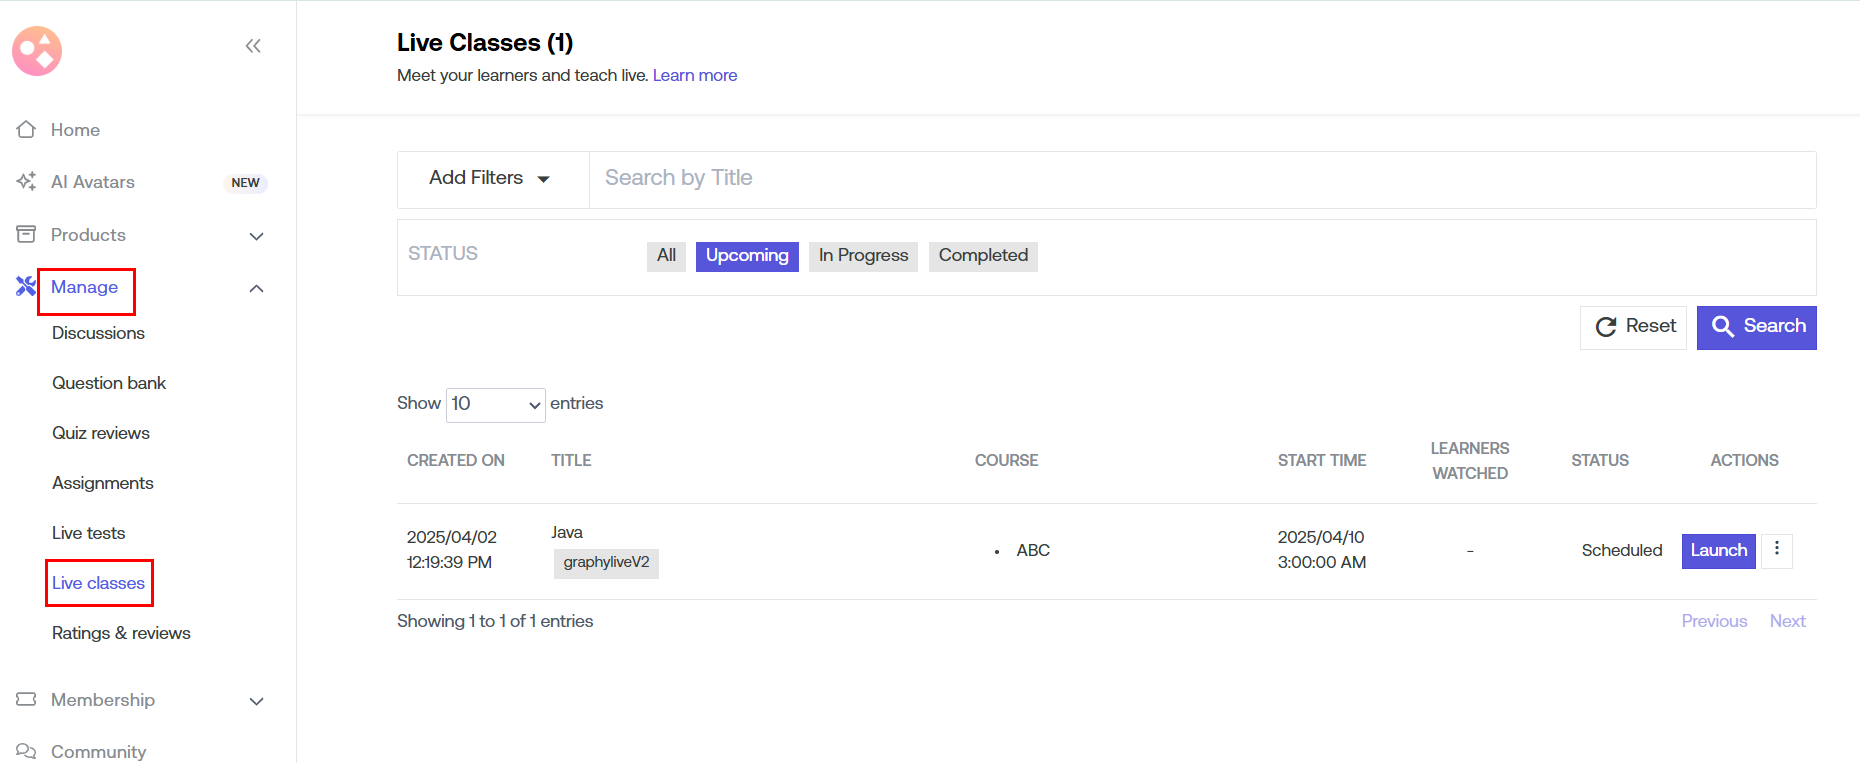1860x763 pixels.
Task: Open the Add Filters dropdown
Action: pos(490,179)
